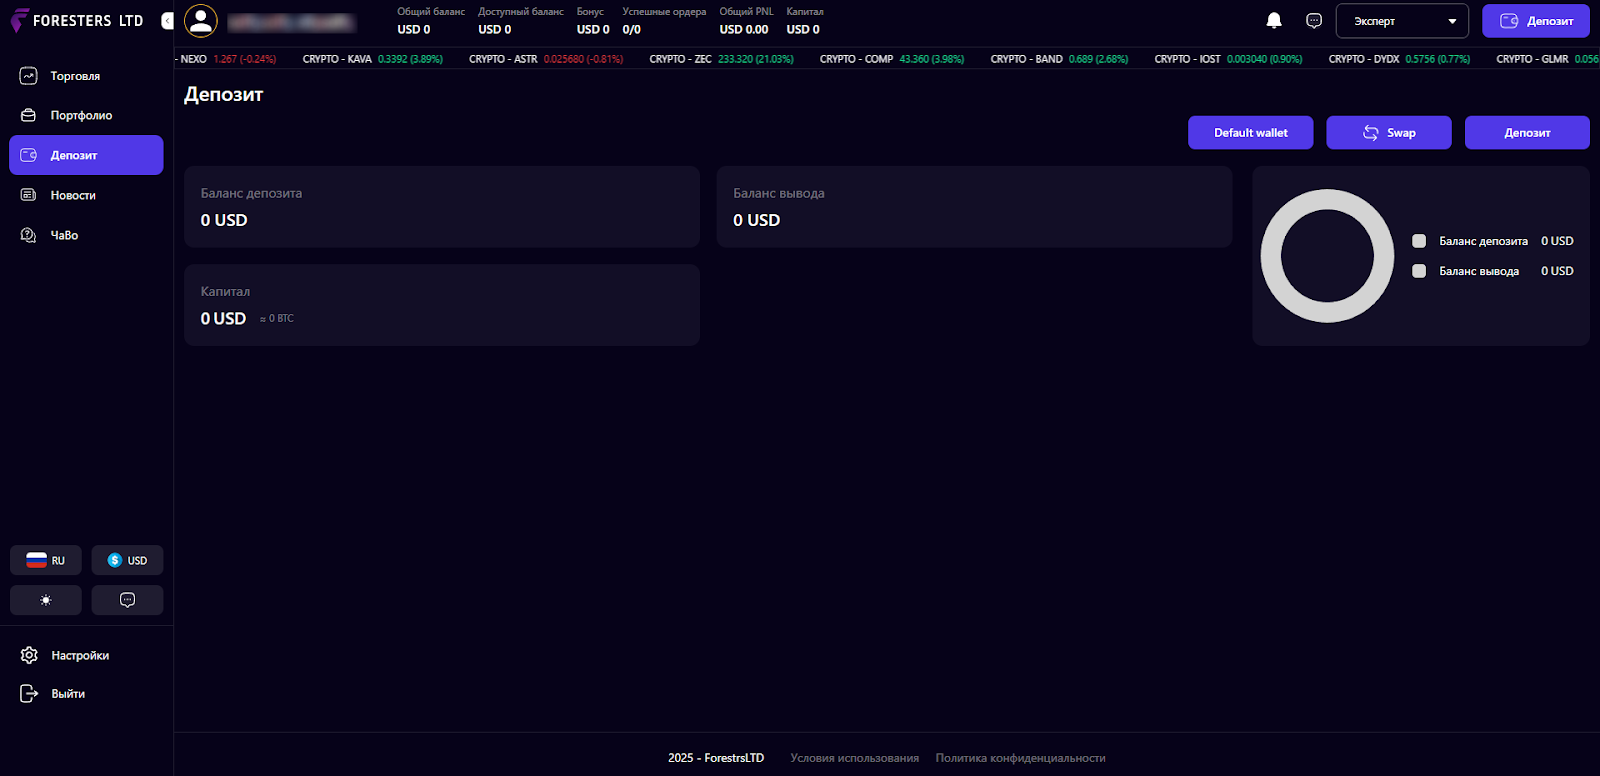Open Портфолио sidebar menu item

[81, 116]
